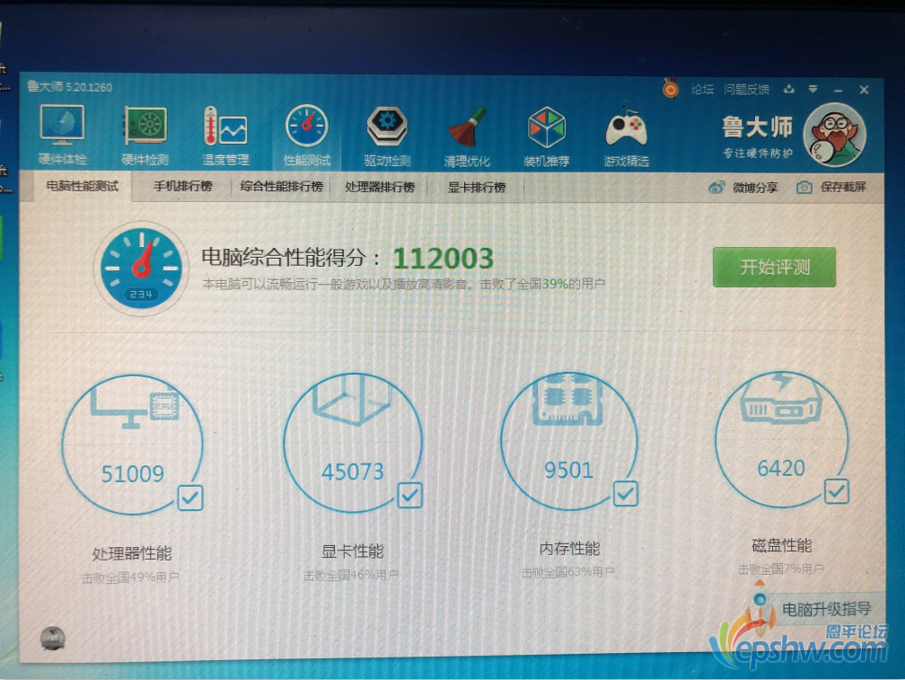Click the 鲁大师 5.20.1260 window title
This screenshot has height=680, width=905.
[x=69, y=87]
